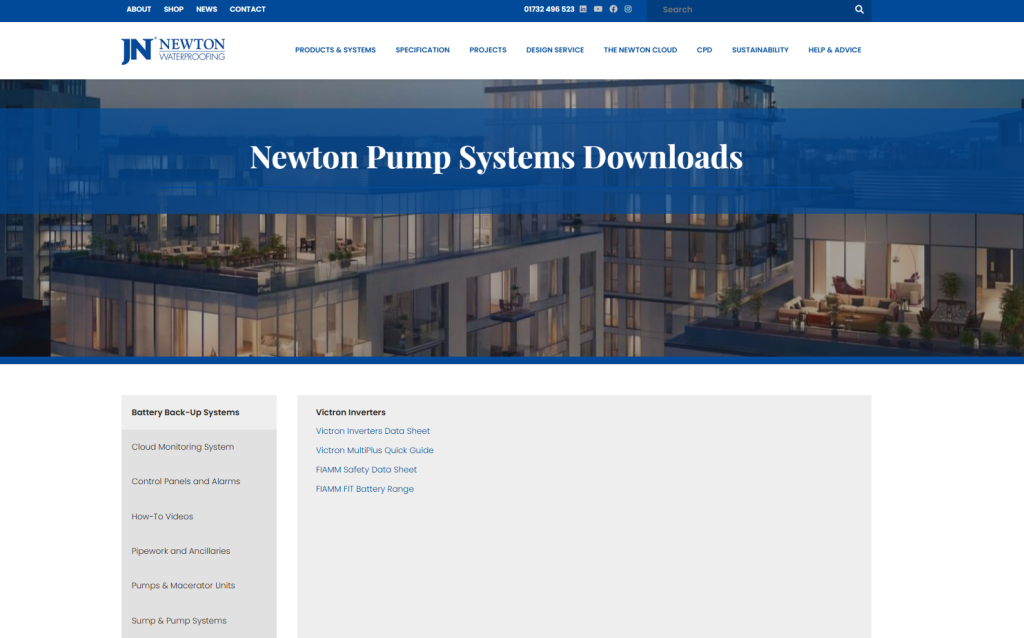Open the Facebook icon in the top bar
The height and width of the screenshot is (638, 1024).
[613, 9]
